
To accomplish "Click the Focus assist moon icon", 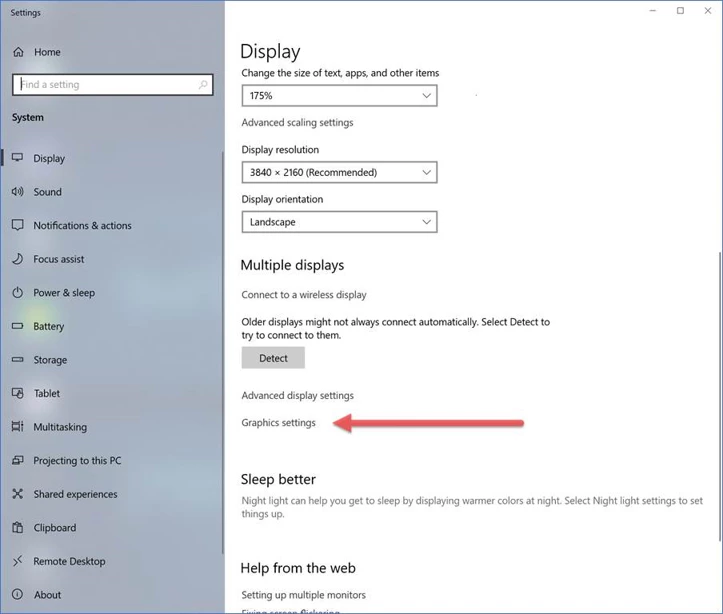I will [18, 259].
